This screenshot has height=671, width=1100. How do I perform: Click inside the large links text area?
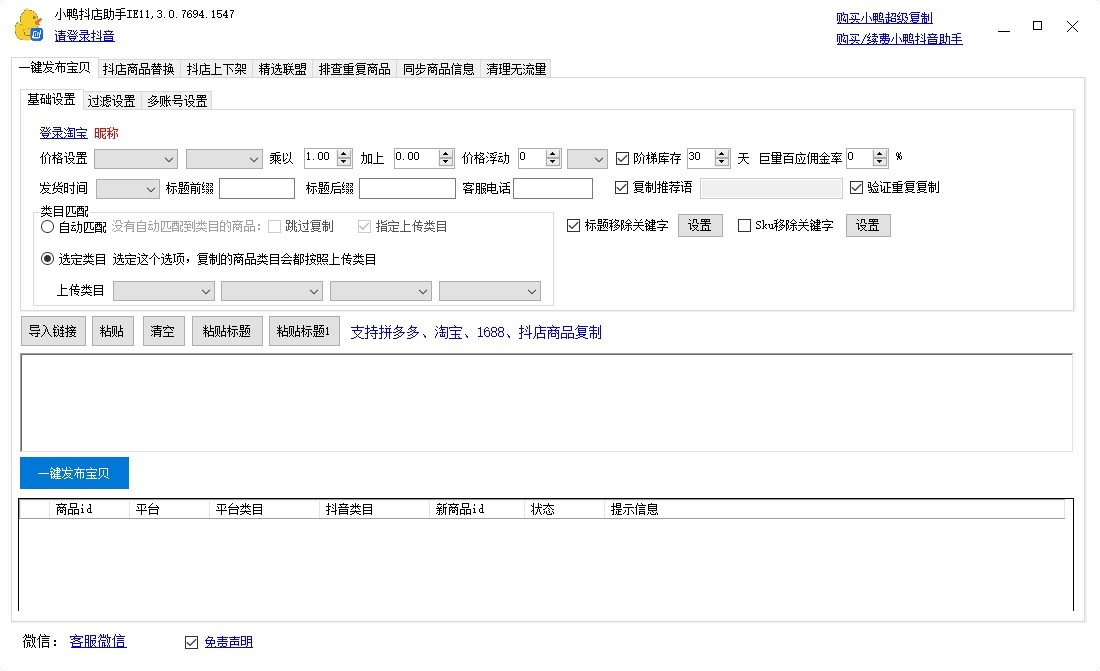click(x=546, y=403)
